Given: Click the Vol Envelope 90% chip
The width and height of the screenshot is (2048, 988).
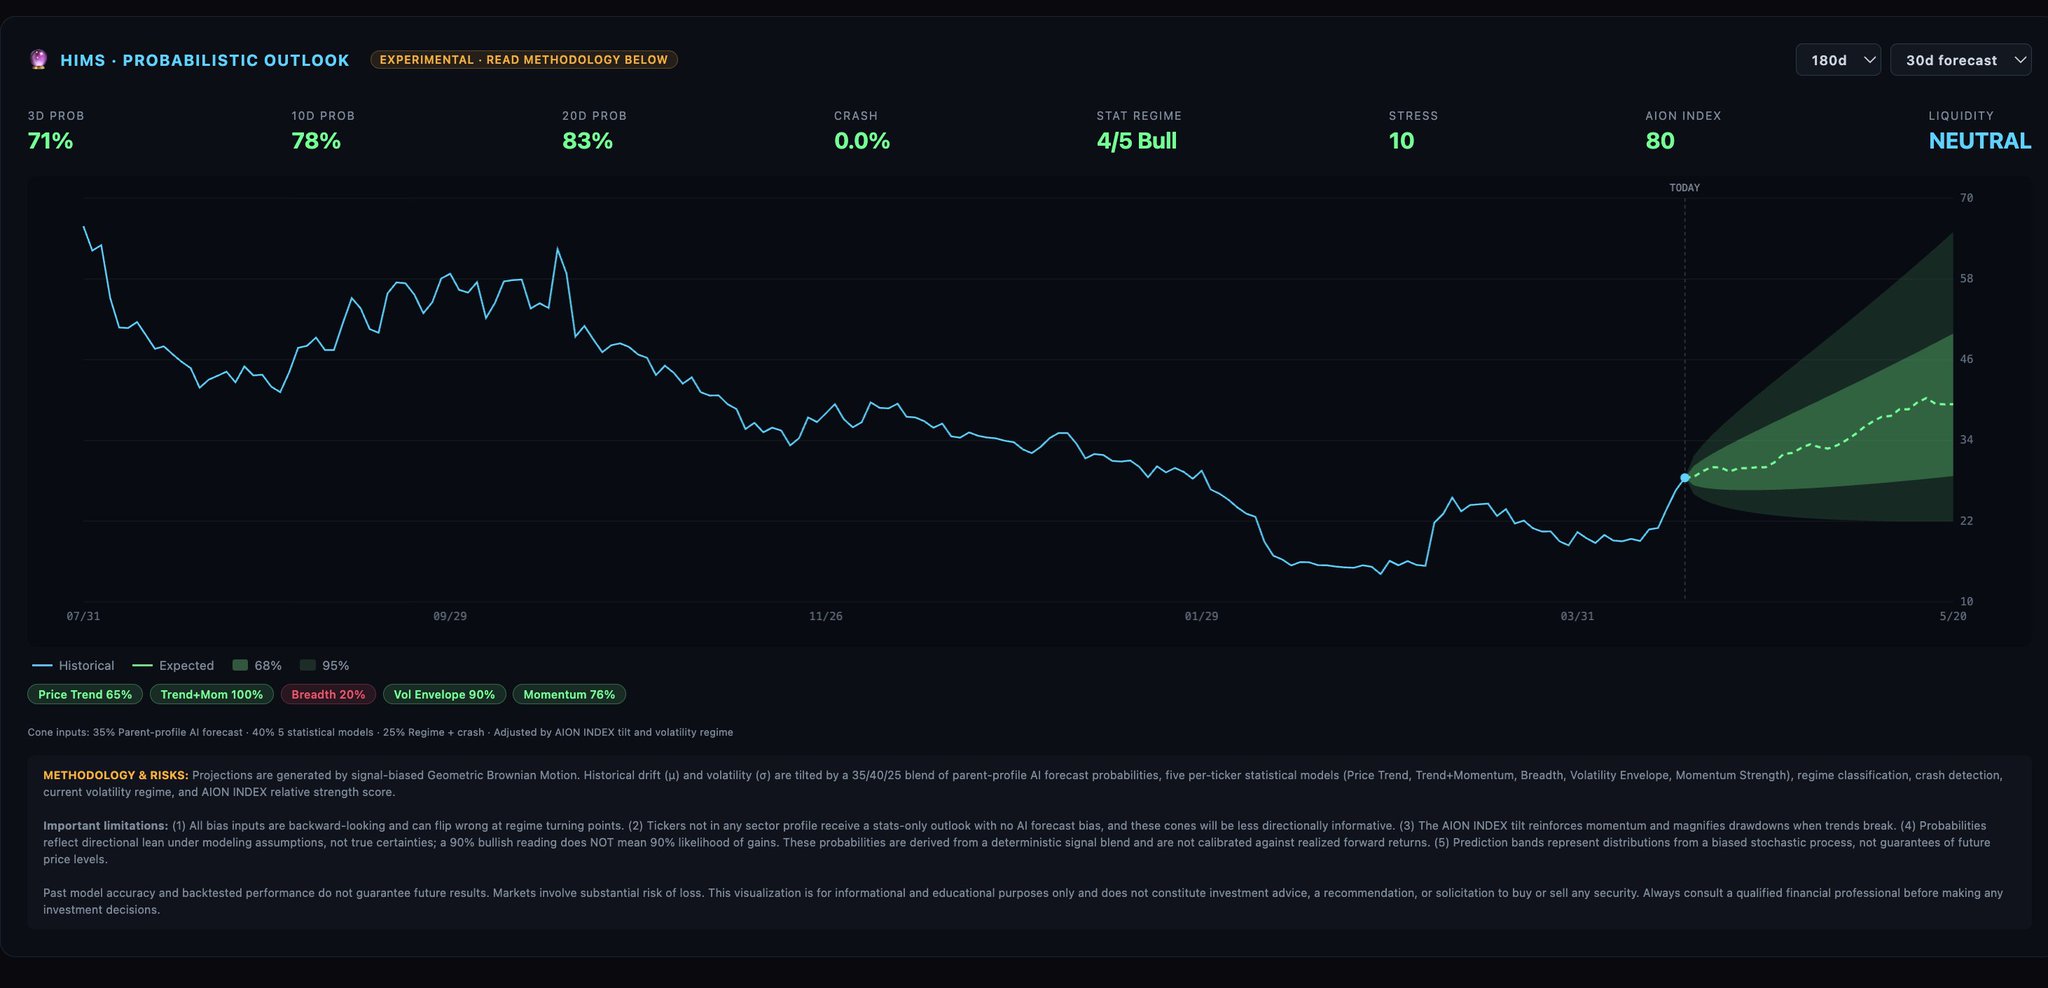Looking at the screenshot, I should coord(444,695).
